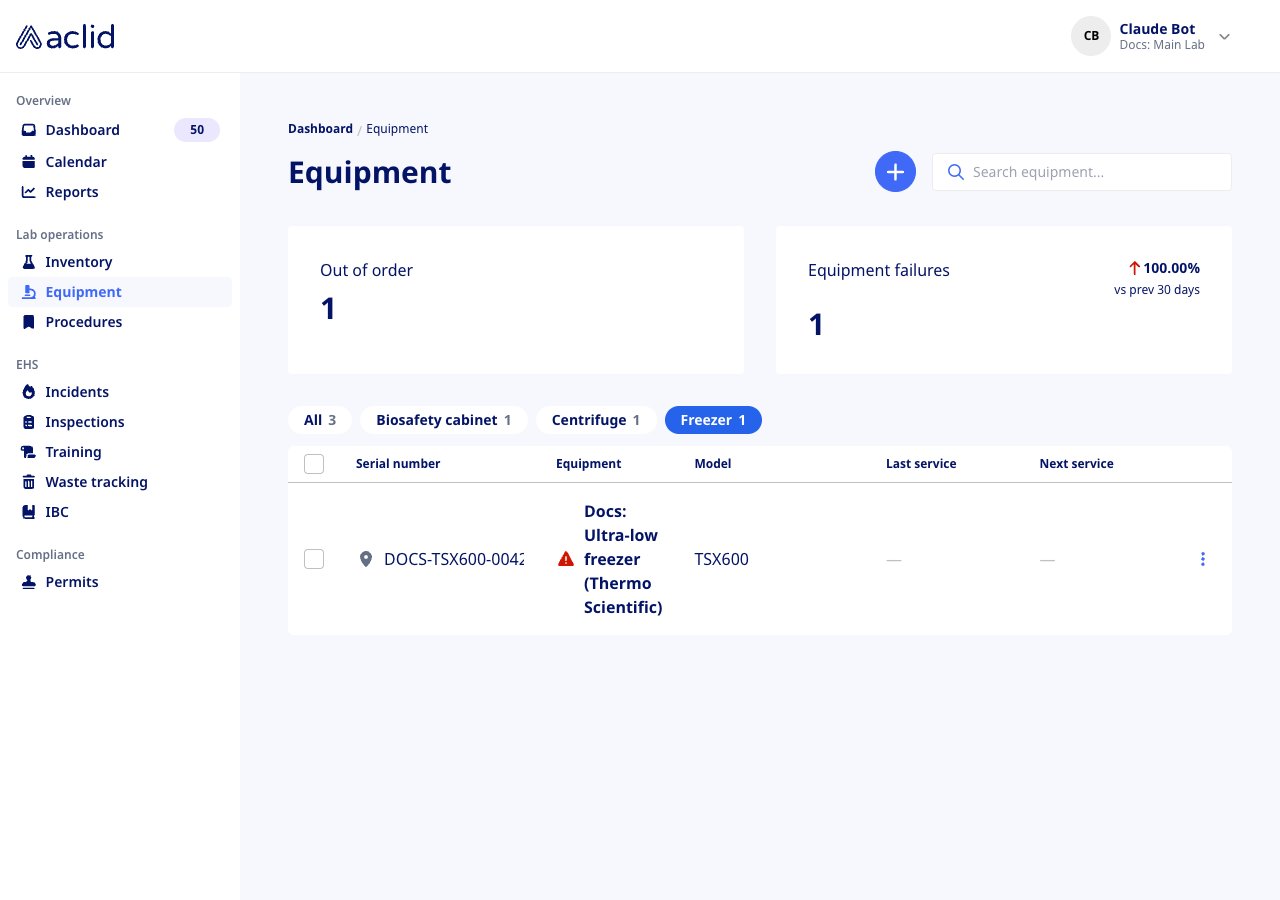Click the CB user avatar
The width and height of the screenshot is (1280, 900).
[1091, 36]
